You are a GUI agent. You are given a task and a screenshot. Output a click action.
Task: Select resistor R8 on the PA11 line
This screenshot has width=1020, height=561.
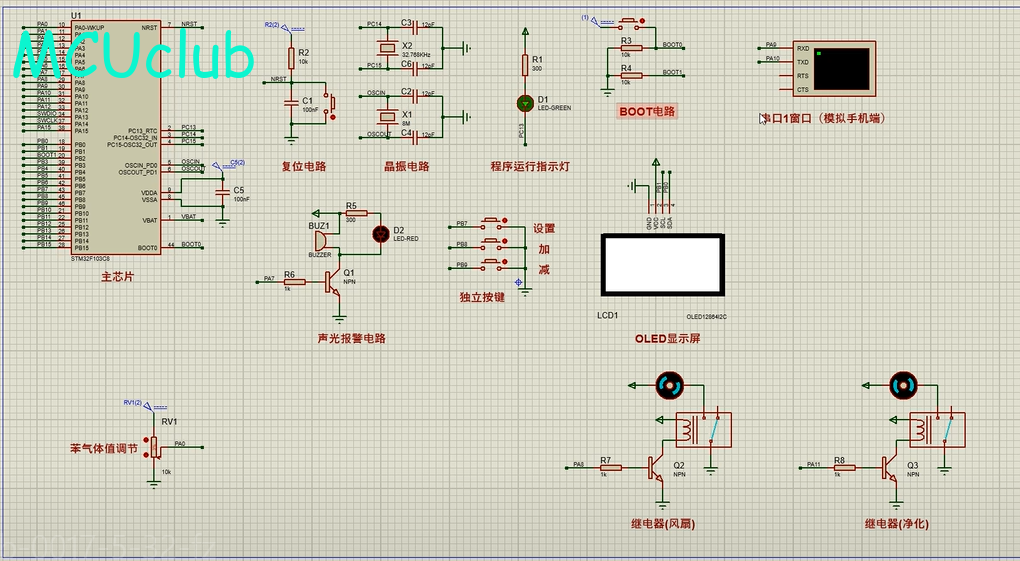pyautogui.click(x=844, y=467)
